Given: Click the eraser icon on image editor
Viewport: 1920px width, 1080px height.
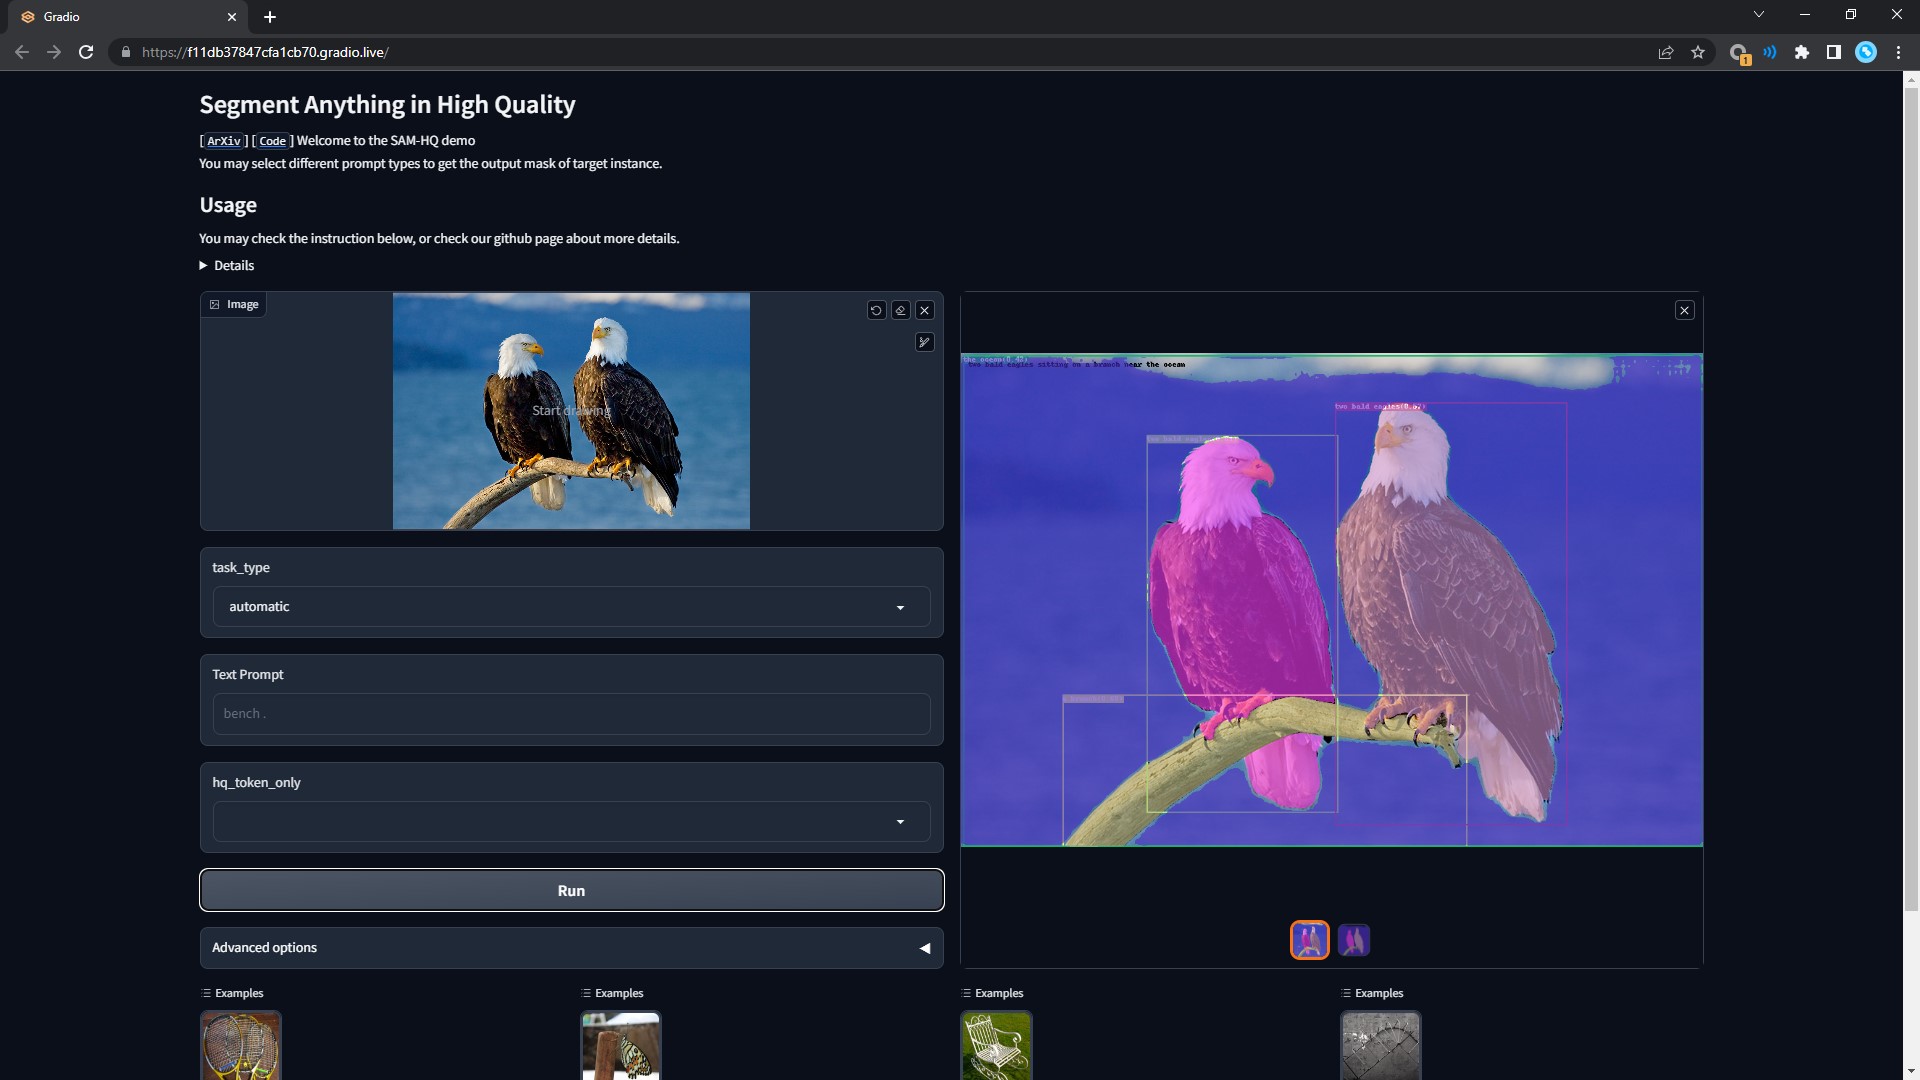Looking at the screenshot, I should tap(900, 311).
